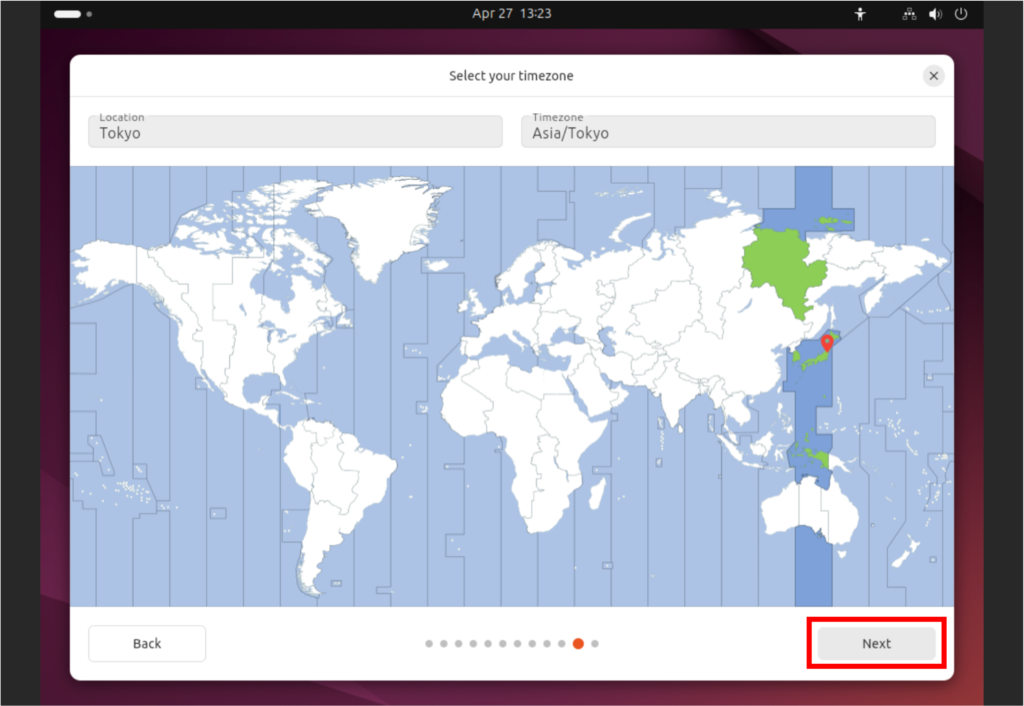
Task: Close the timezone installer dialog
Action: tap(934, 76)
